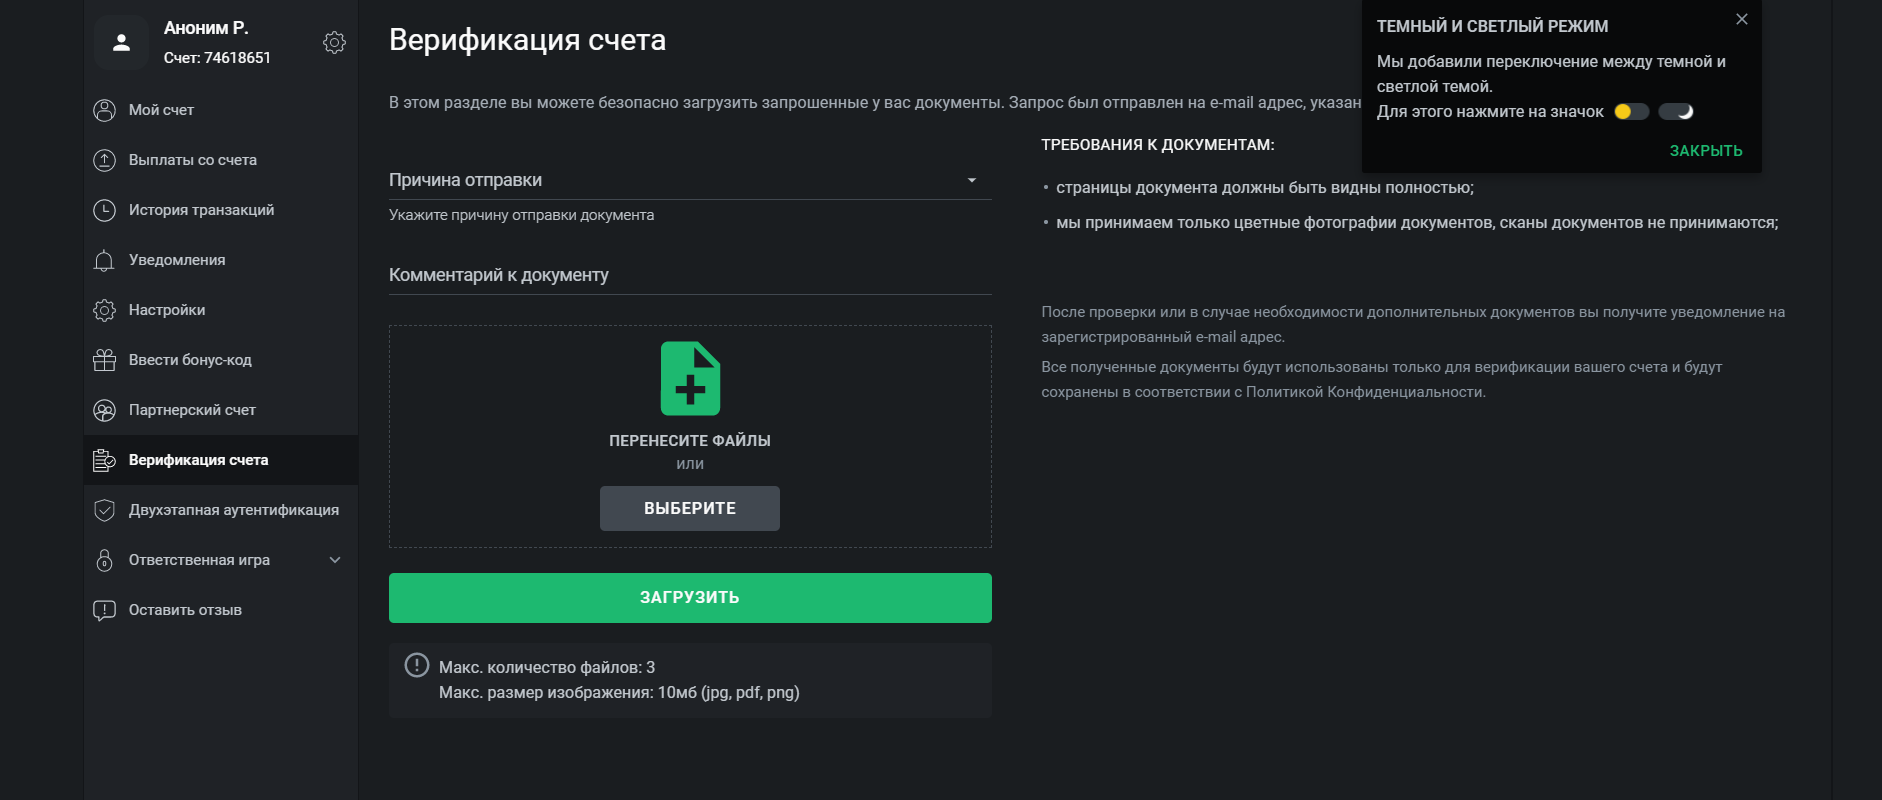1882x800 pixels.
Task: Click the ВЫБЕРИТЕ file button
Action: point(689,508)
